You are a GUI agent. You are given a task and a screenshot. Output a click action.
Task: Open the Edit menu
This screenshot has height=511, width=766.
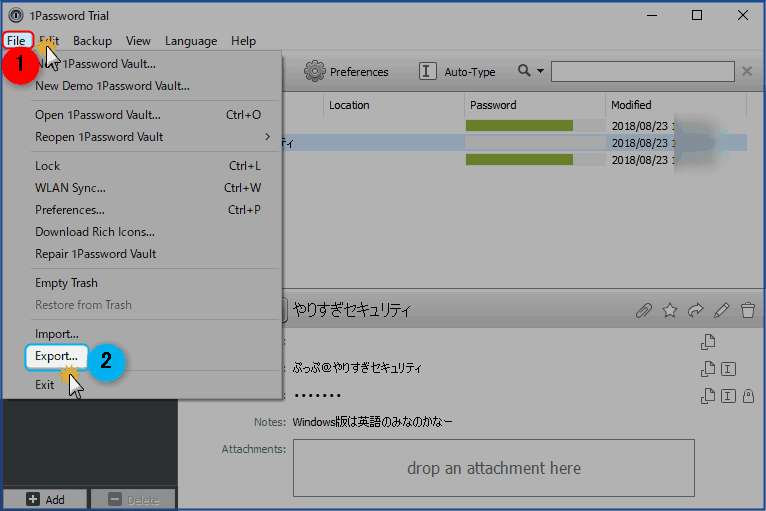(x=49, y=41)
